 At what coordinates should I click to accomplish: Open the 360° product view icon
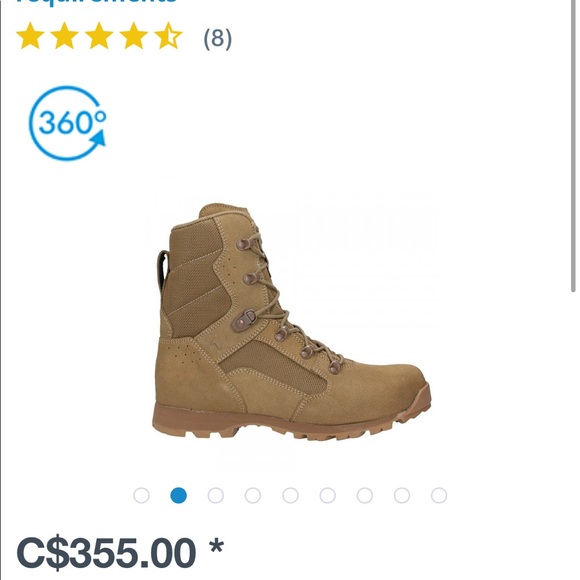pyautogui.click(x=67, y=123)
